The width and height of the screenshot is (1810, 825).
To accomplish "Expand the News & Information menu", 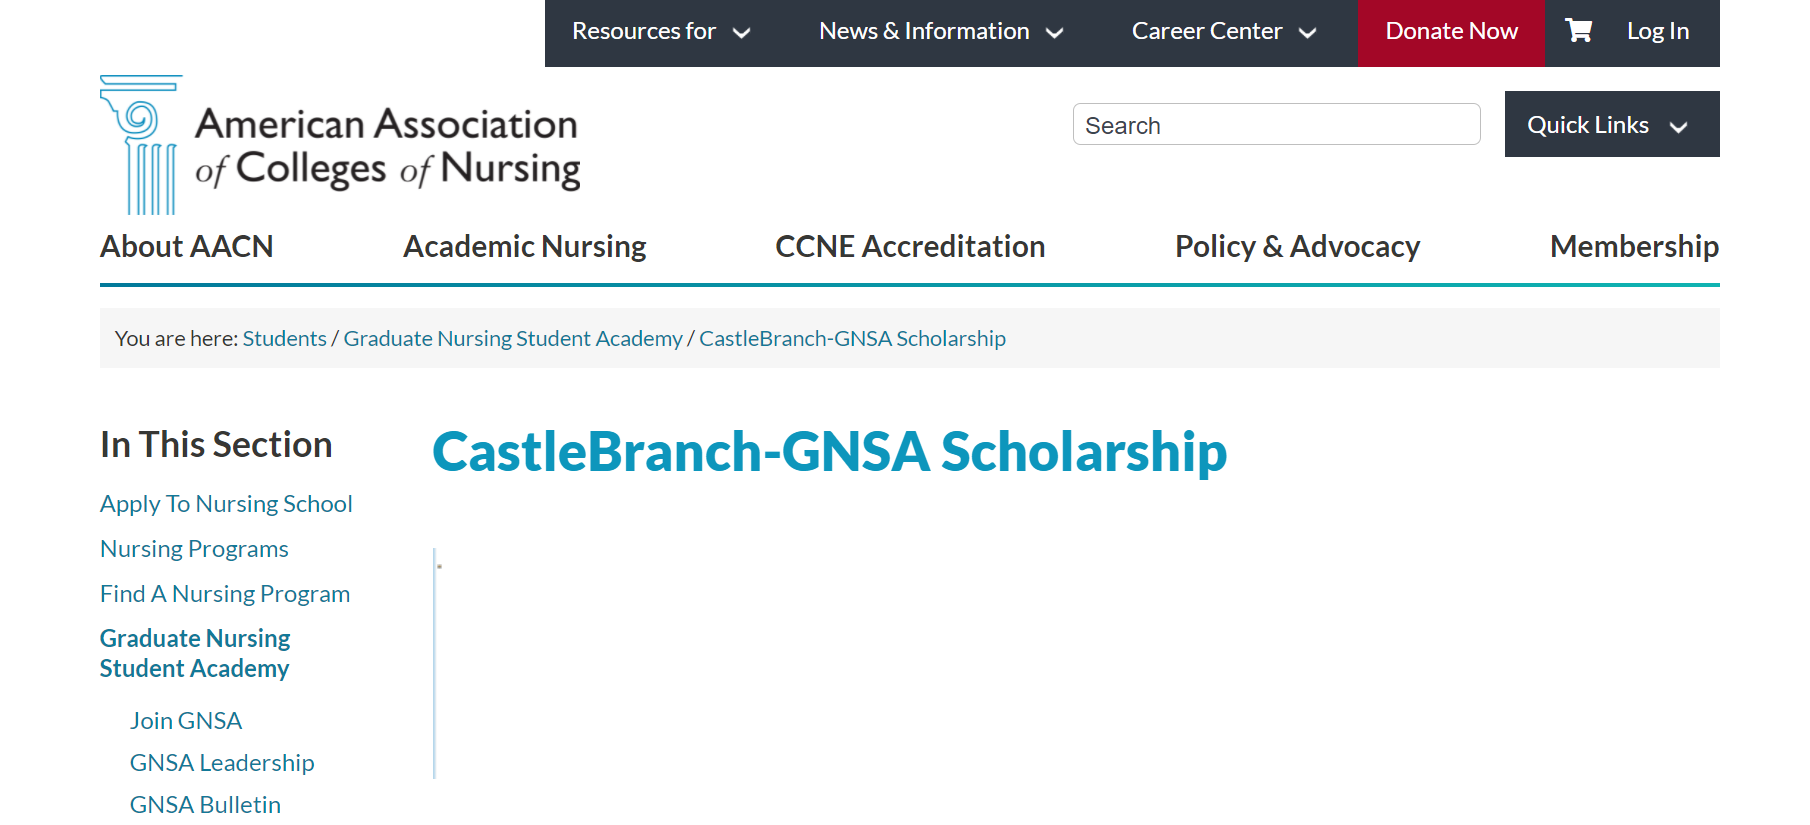I will pos(940,32).
